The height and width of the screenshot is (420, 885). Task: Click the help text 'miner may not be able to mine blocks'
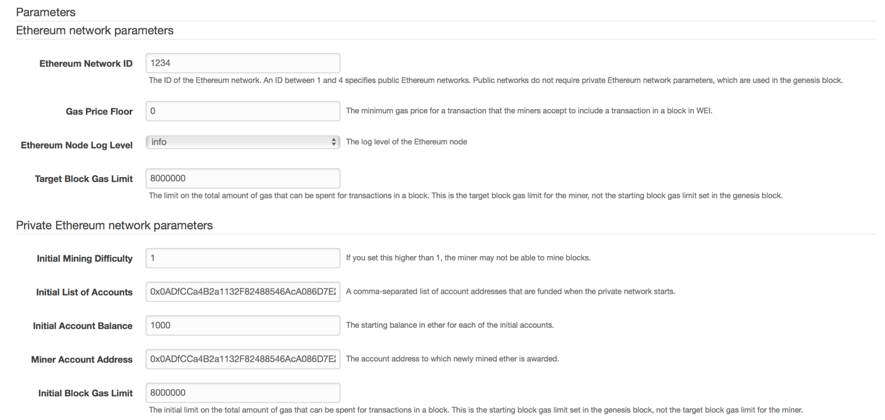468,257
